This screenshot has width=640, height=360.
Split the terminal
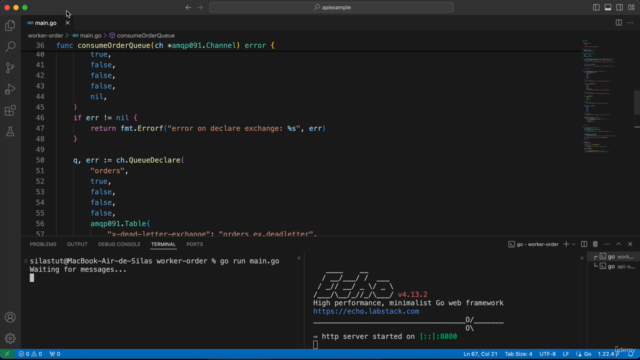coord(584,244)
